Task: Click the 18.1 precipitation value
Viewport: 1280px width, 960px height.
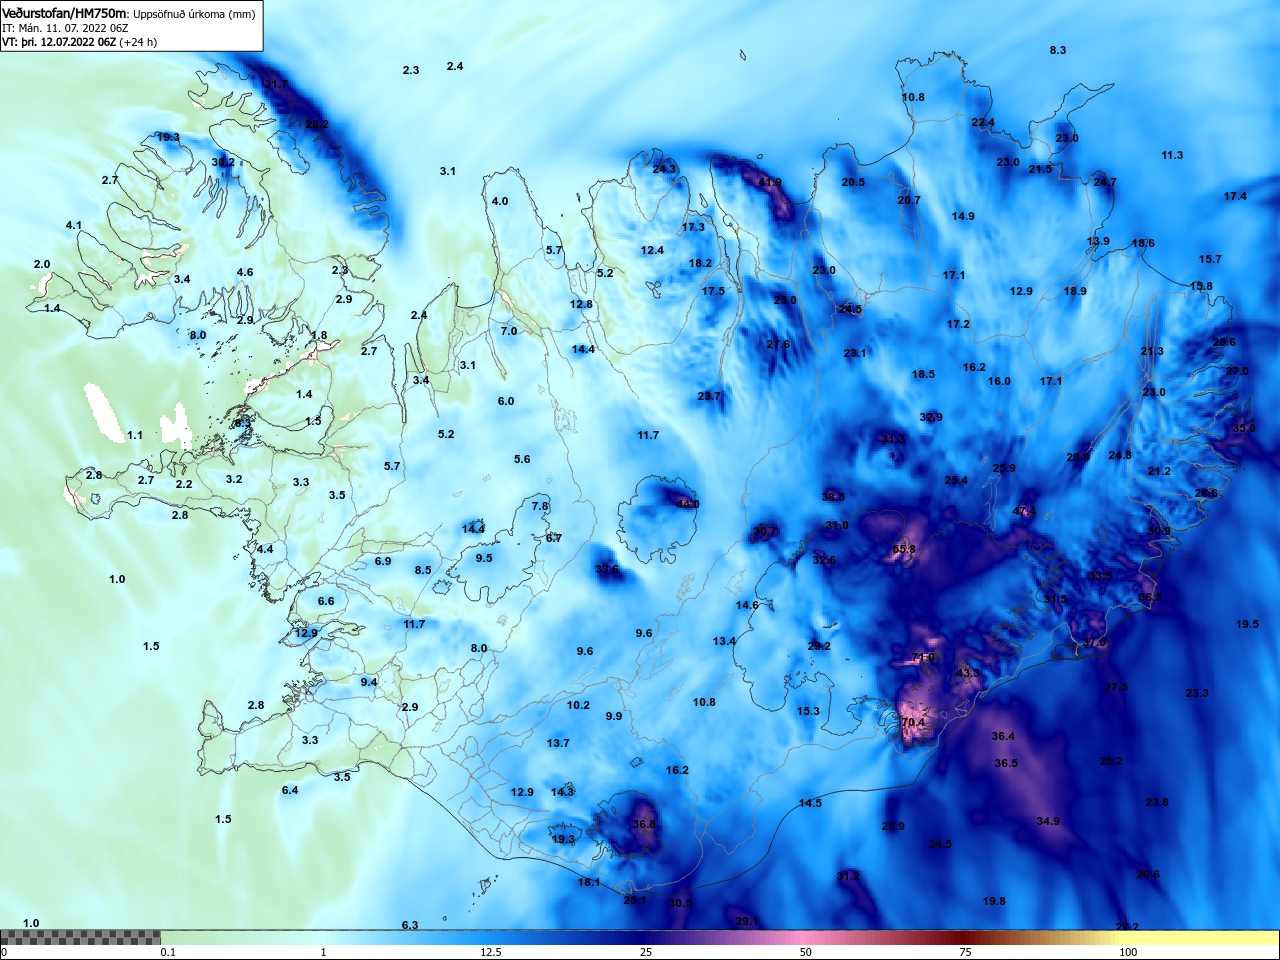Action: tap(589, 882)
